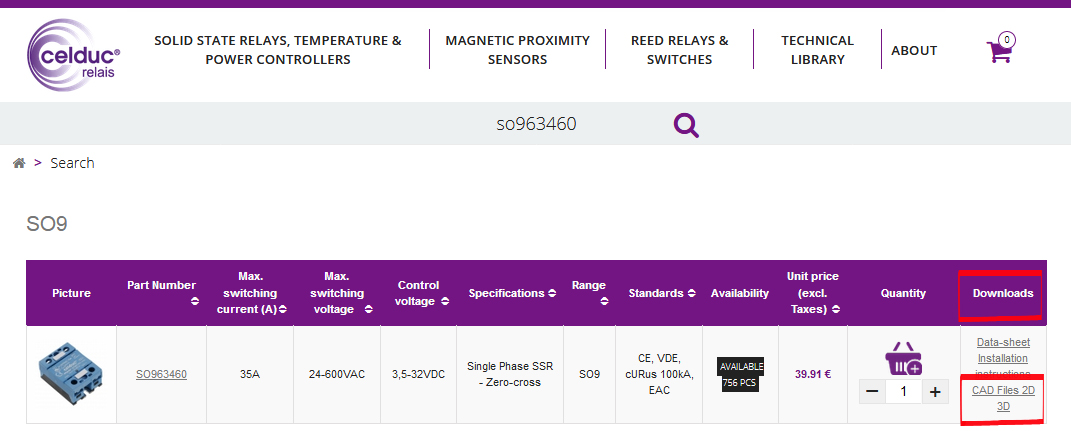The width and height of the screenshot is (1071, 431).
Task: Add SO963460 to basket icon
Action: tap(903, 358)
